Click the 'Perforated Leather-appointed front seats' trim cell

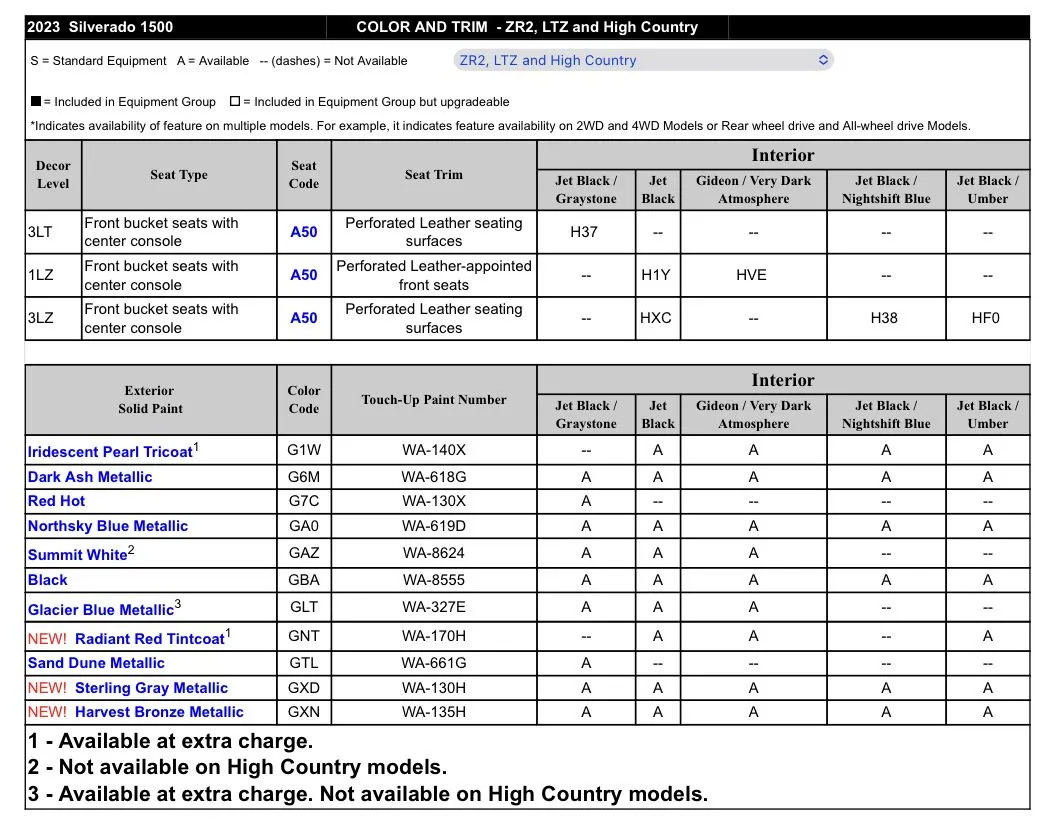pos(433,275)
